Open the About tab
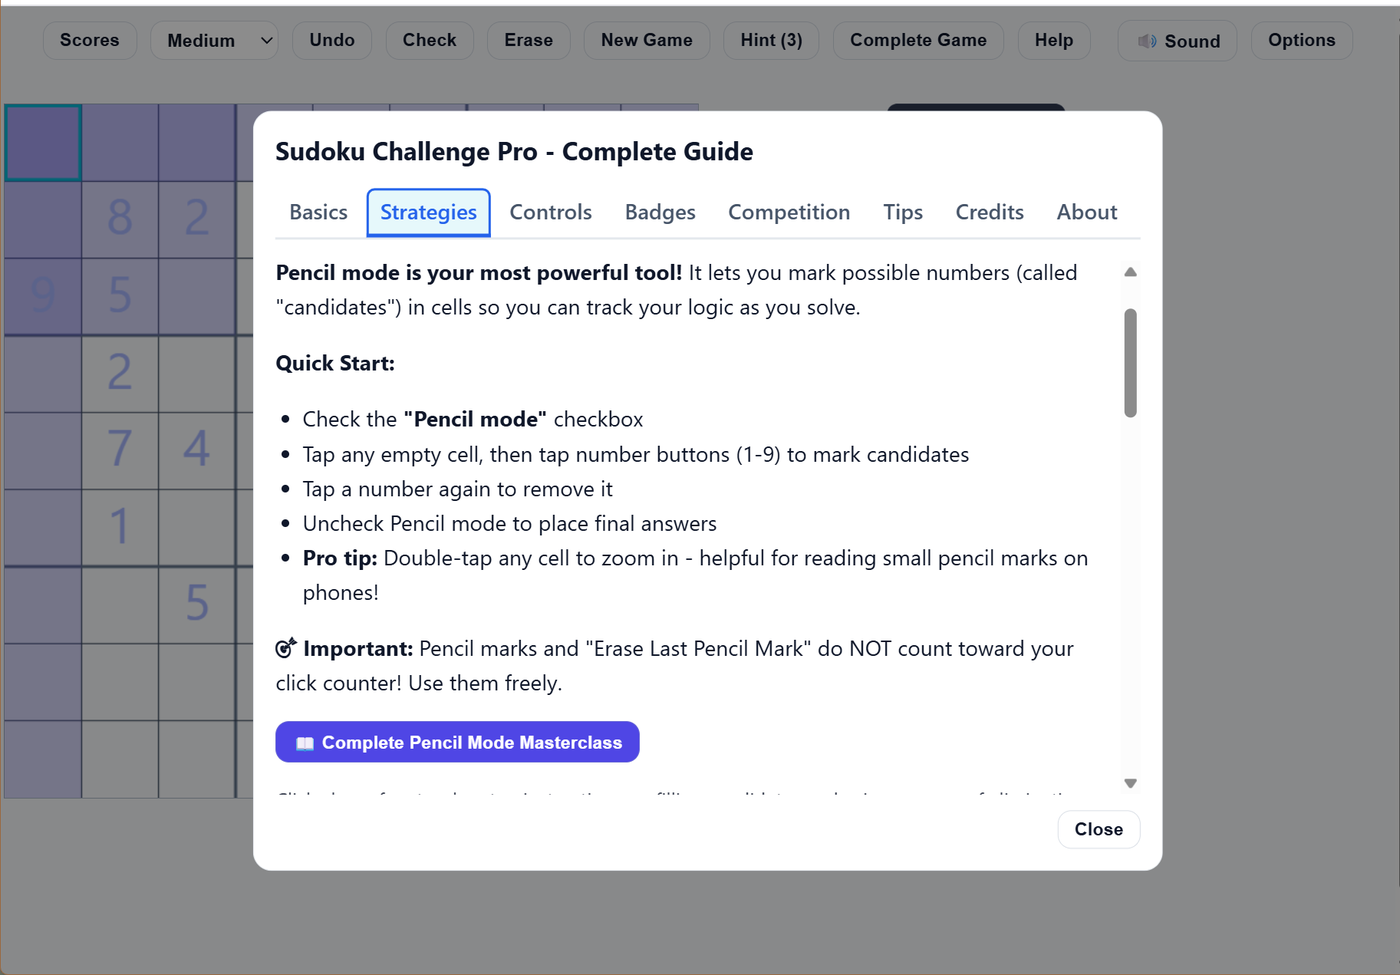The image size is (1400, 975). pyautogui.click(x=1087, y=212)
